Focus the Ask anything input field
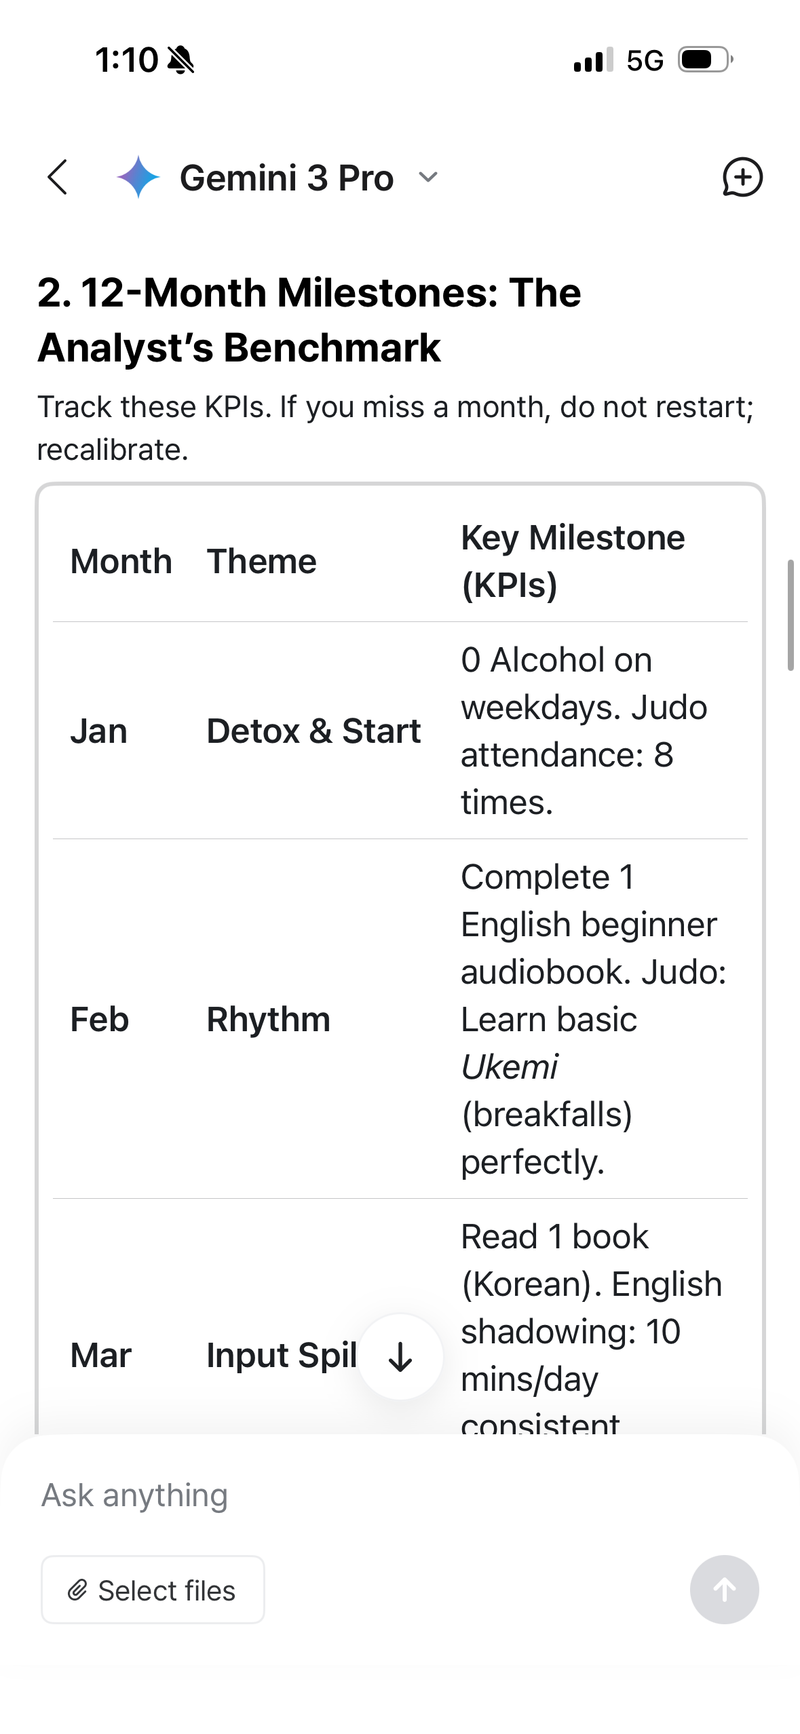This screenshot has height=1734, width=800. pos(400,1495)
